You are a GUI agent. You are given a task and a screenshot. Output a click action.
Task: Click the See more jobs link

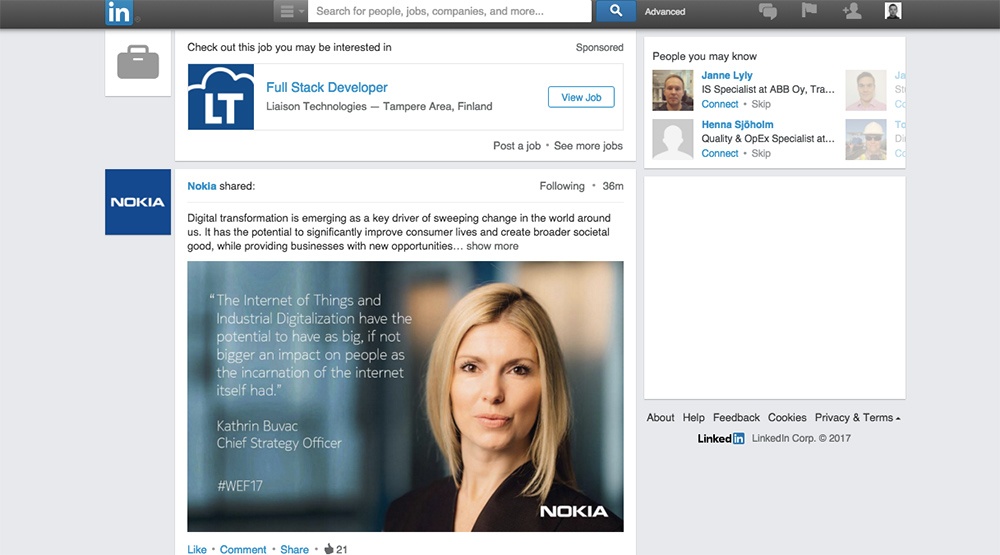point(588,146)
